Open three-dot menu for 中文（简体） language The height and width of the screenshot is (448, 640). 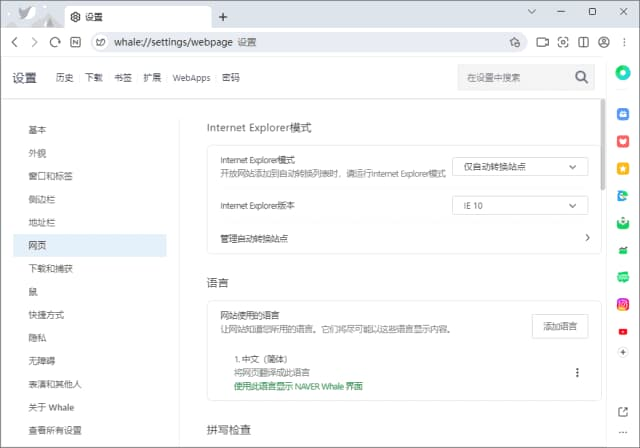click(x=577, y=372)
